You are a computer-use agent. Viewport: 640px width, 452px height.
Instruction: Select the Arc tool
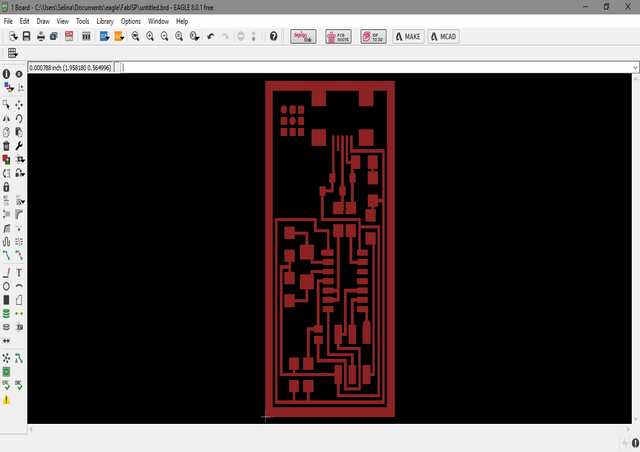[19, 286]
